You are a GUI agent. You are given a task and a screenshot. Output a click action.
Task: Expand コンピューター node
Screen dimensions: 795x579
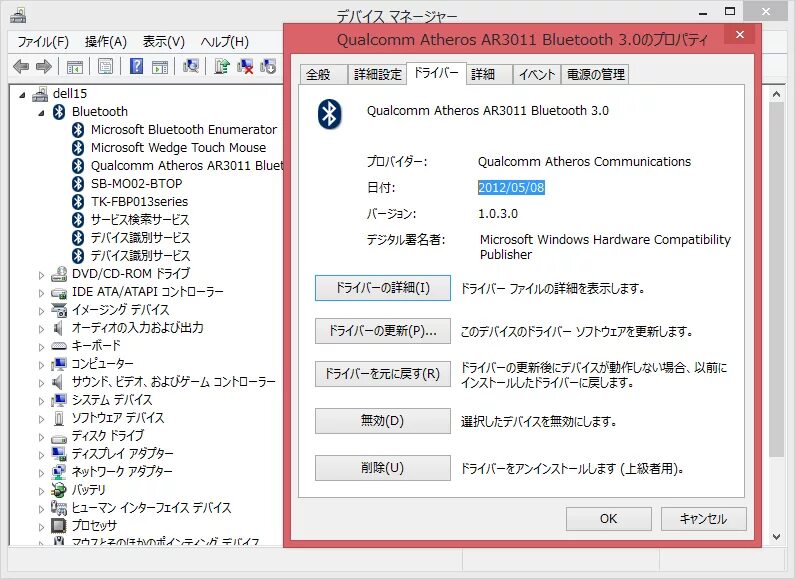coord(42,365)
